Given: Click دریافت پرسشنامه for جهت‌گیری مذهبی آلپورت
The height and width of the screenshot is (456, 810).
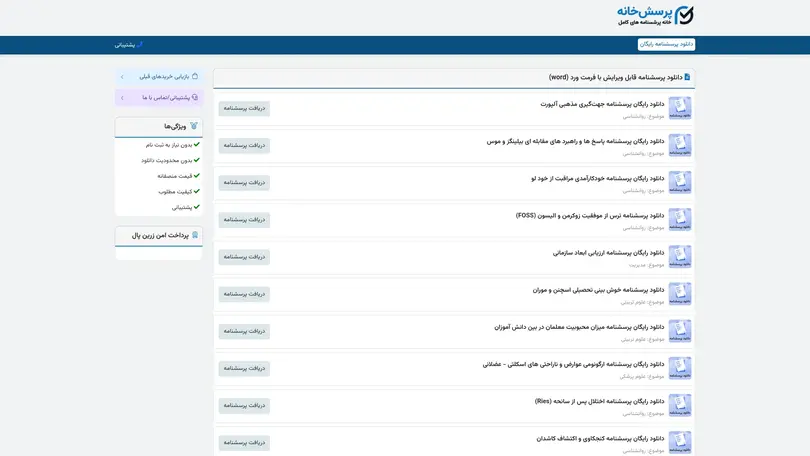Looking at the screenshot, I should tap(244, 108).
